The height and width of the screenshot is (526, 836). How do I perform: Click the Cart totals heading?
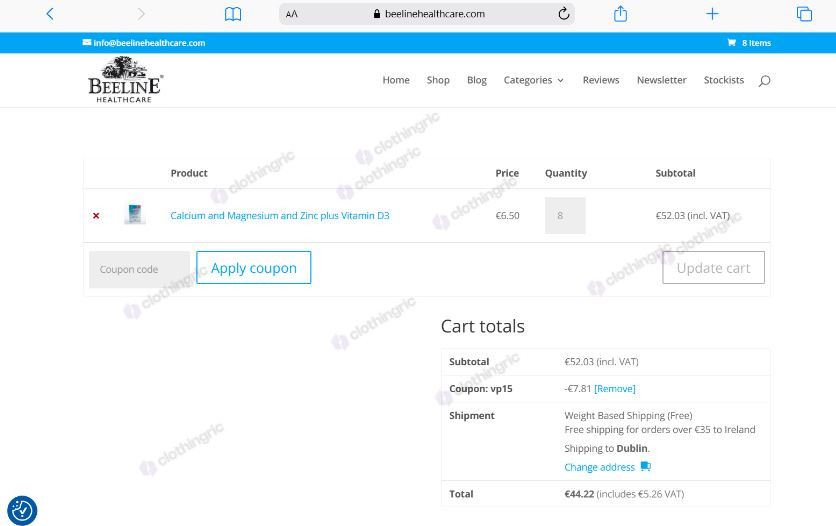[x=483, y=326]
